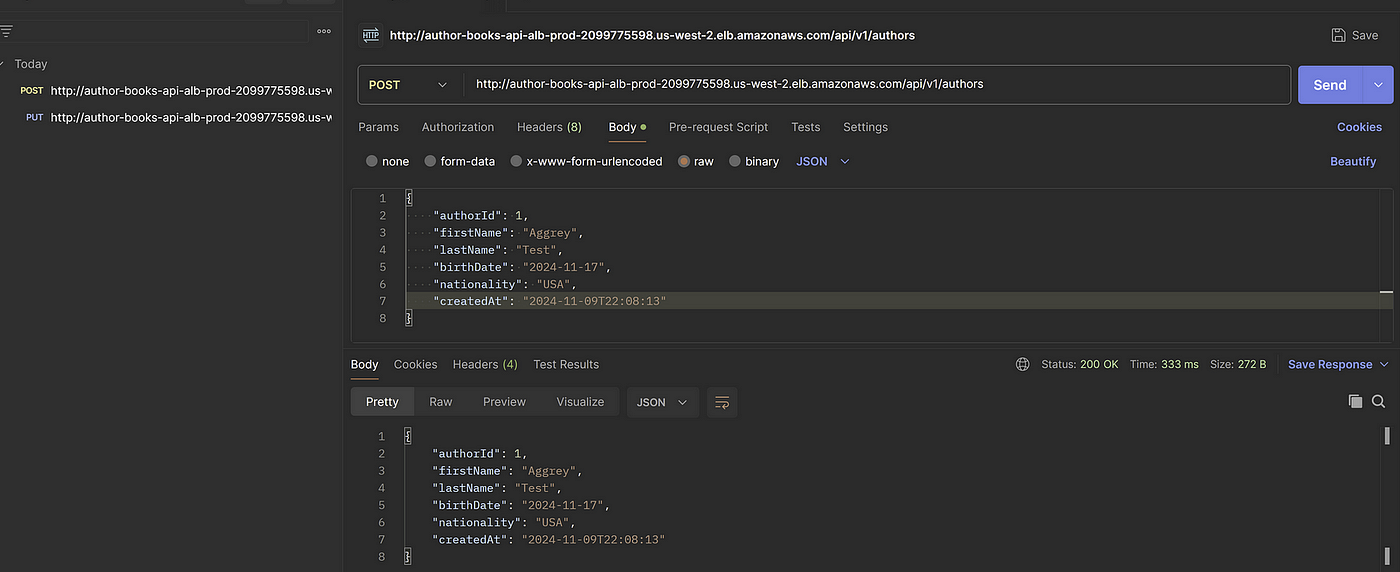
Task: Open the Cookies link
Action: (x=1359, y=127)
